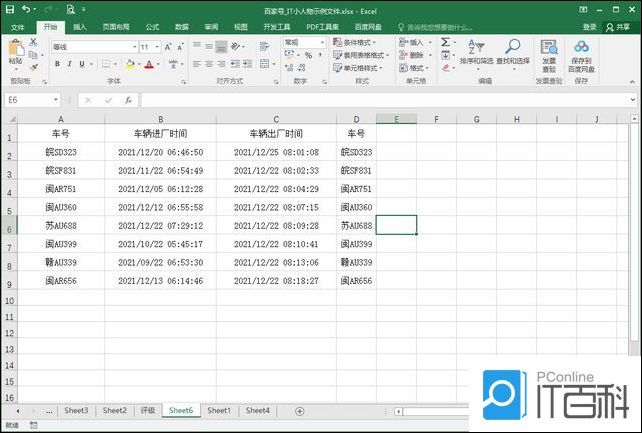
Task: Click the Format cells button
Action: click(x=414, y=68)
